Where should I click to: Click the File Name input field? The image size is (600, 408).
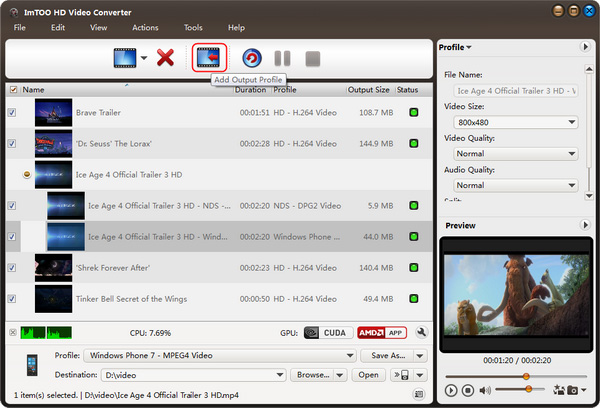click(x=516, y=91)
